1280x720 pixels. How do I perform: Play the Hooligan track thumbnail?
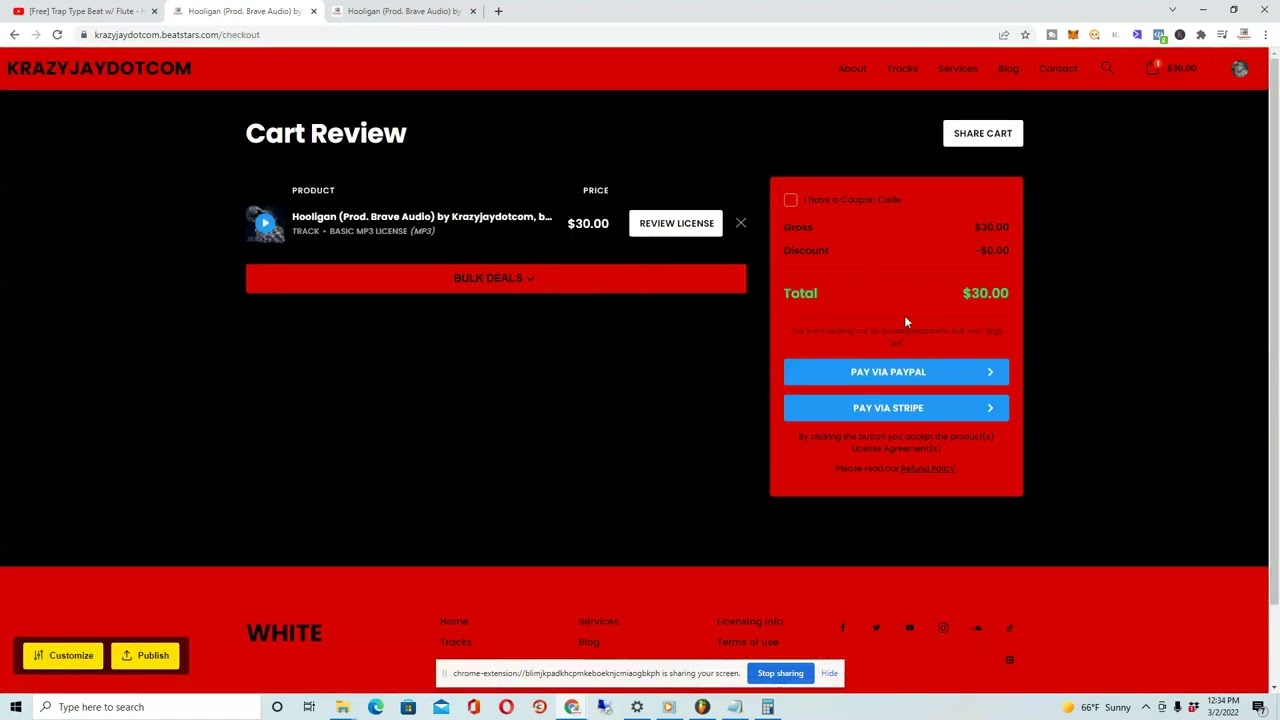(265, 223)
